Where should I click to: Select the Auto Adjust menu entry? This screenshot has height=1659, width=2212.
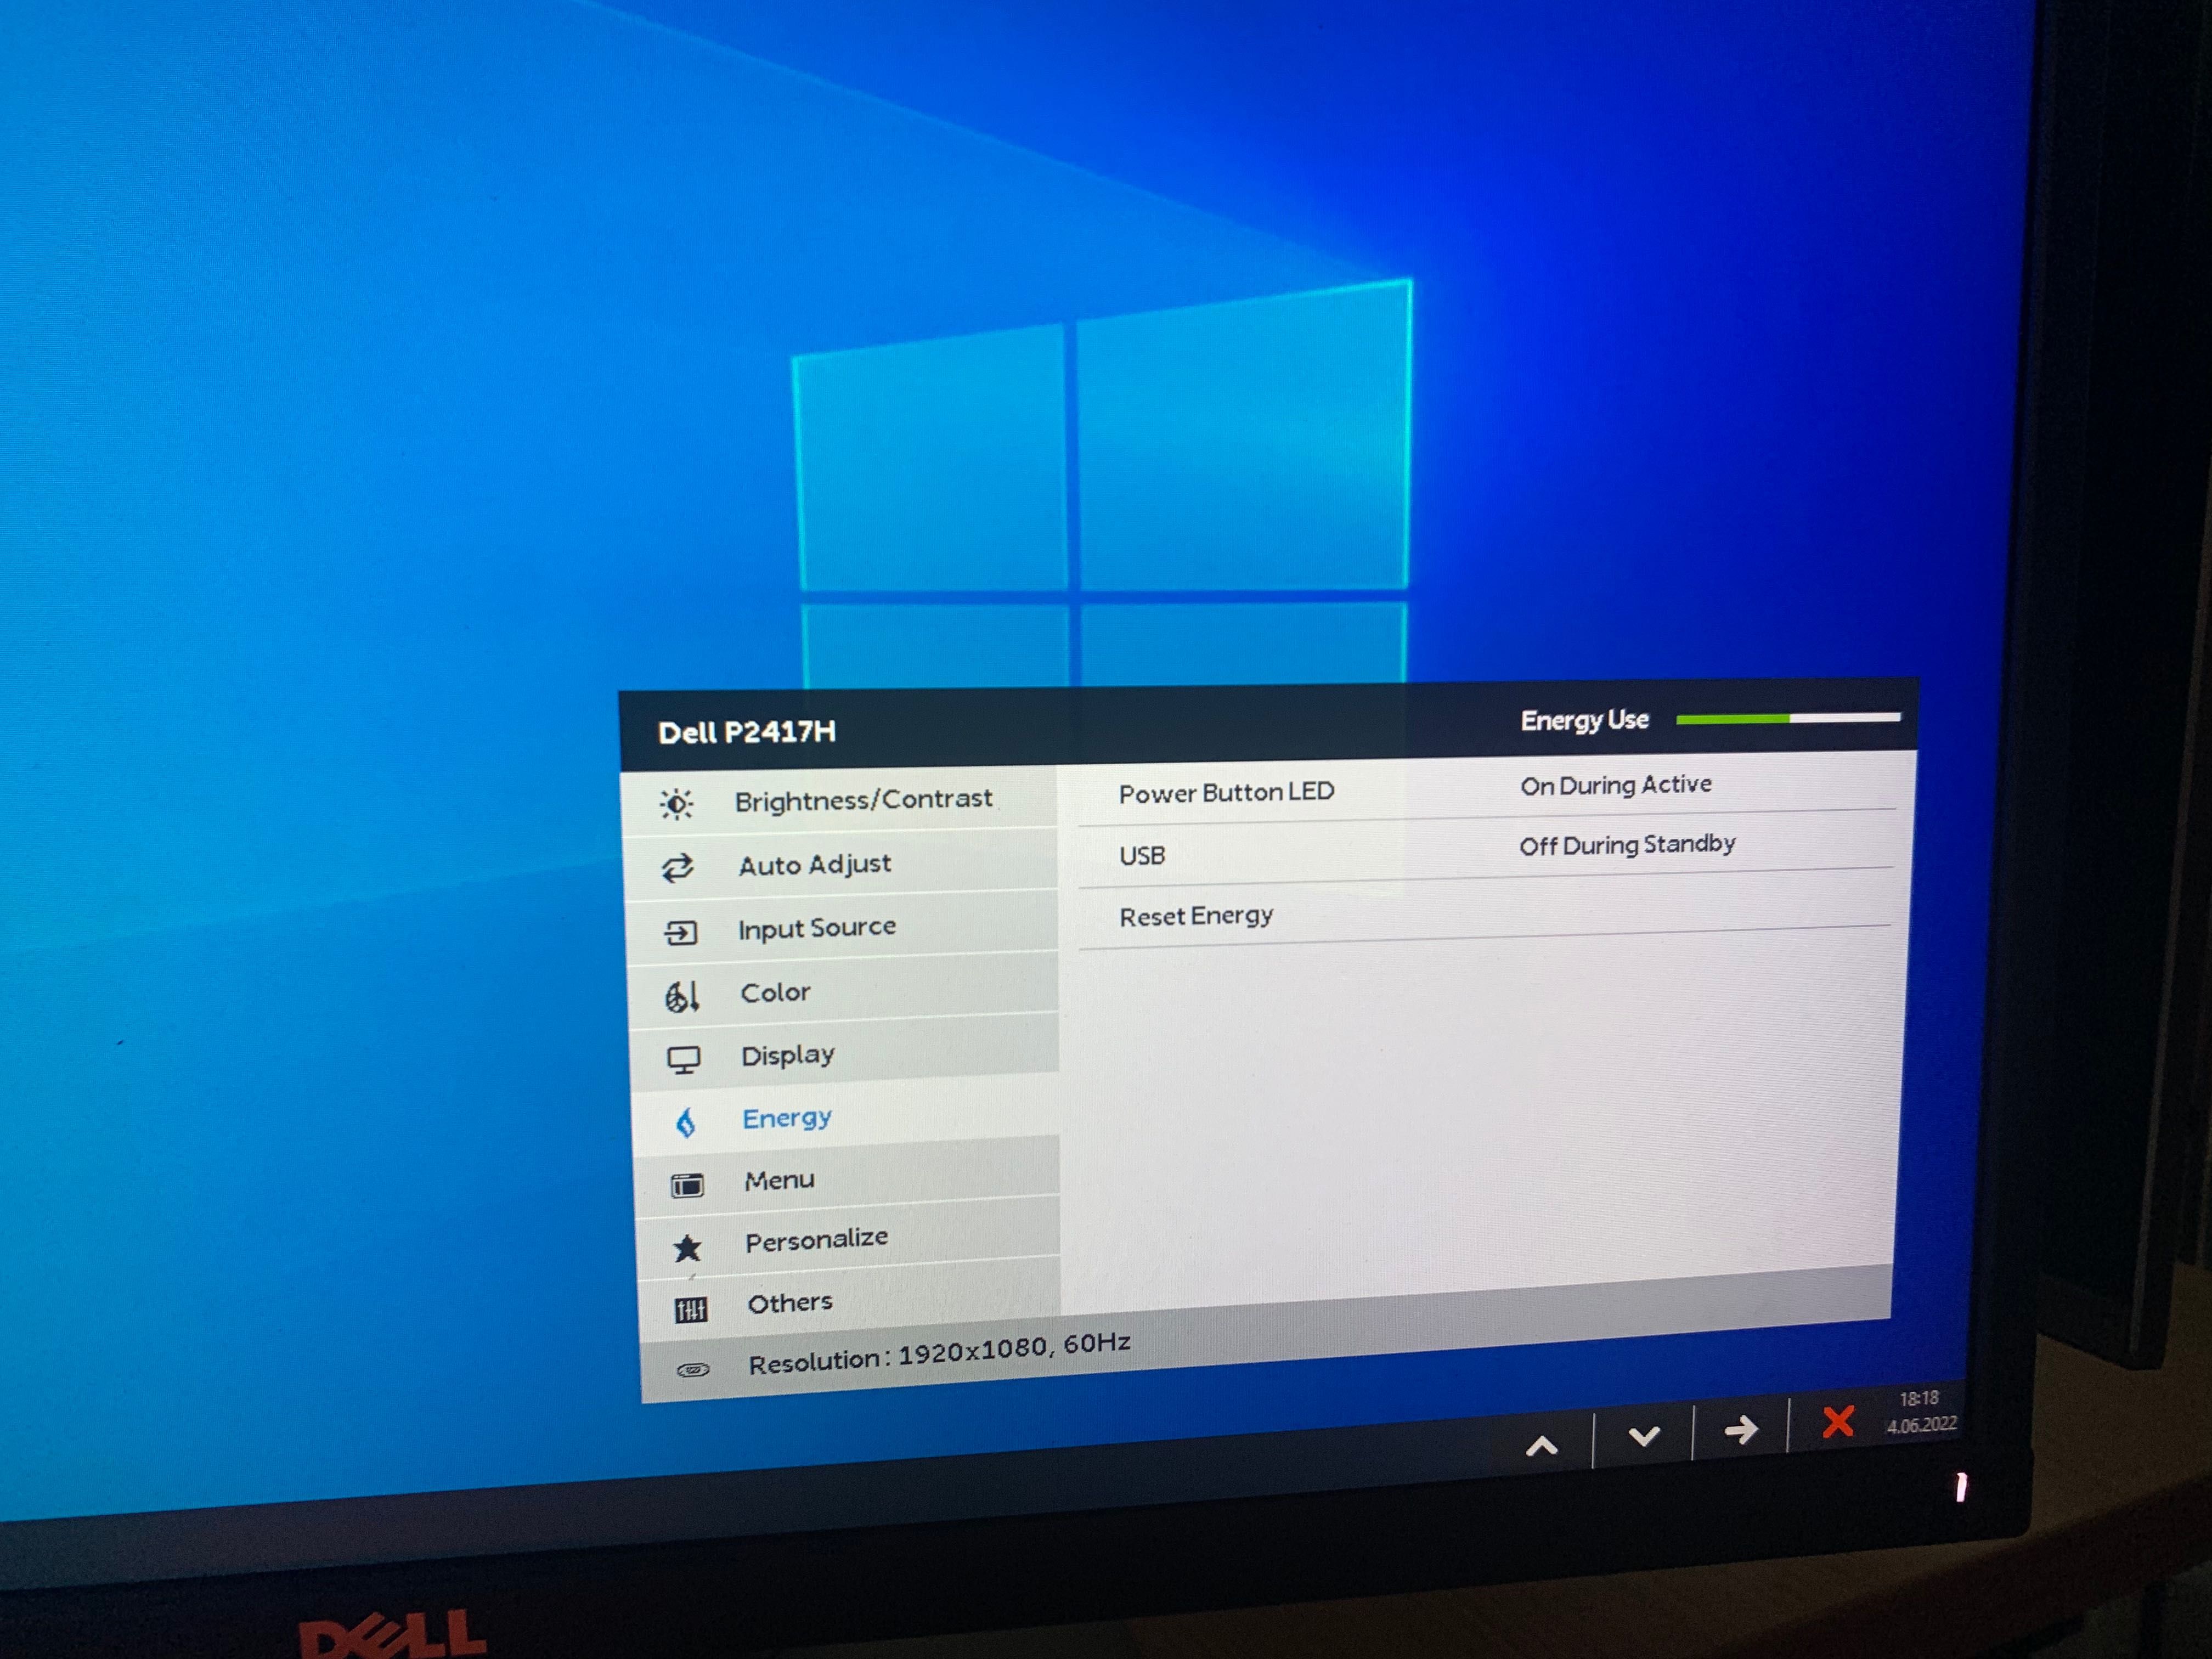click(841, 864)
